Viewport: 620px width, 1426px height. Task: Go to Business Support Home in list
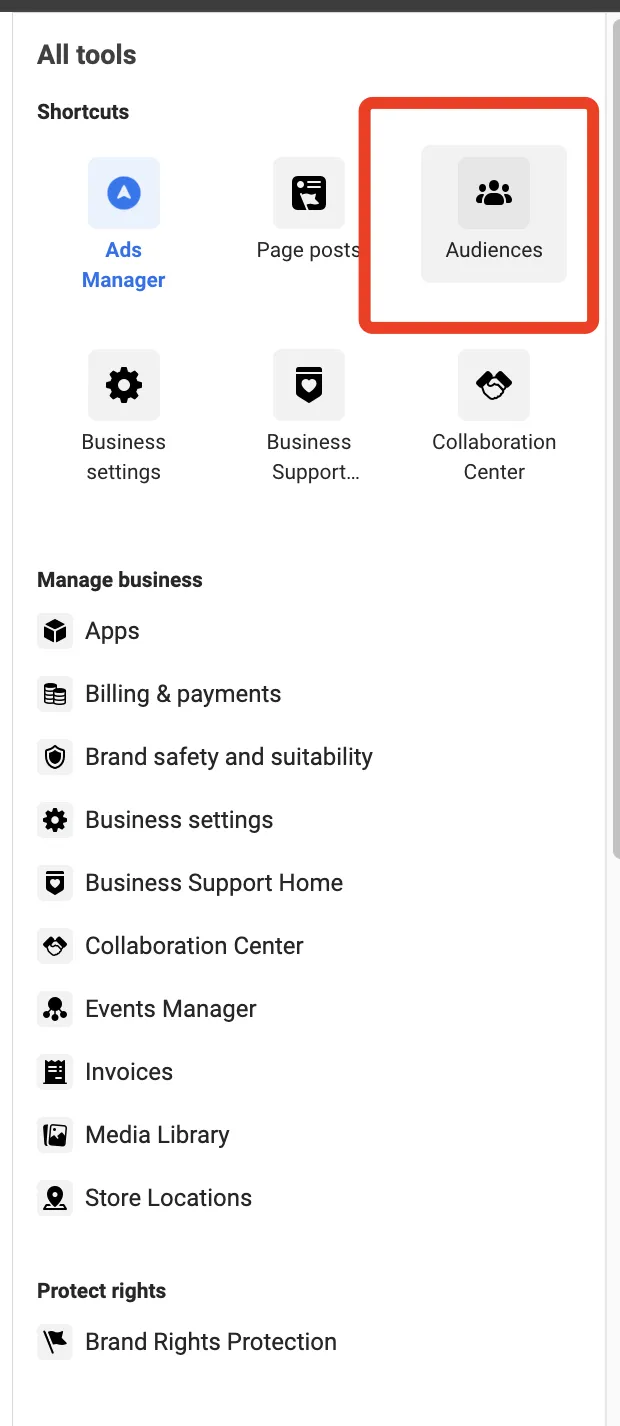click(x=214, y=883)
